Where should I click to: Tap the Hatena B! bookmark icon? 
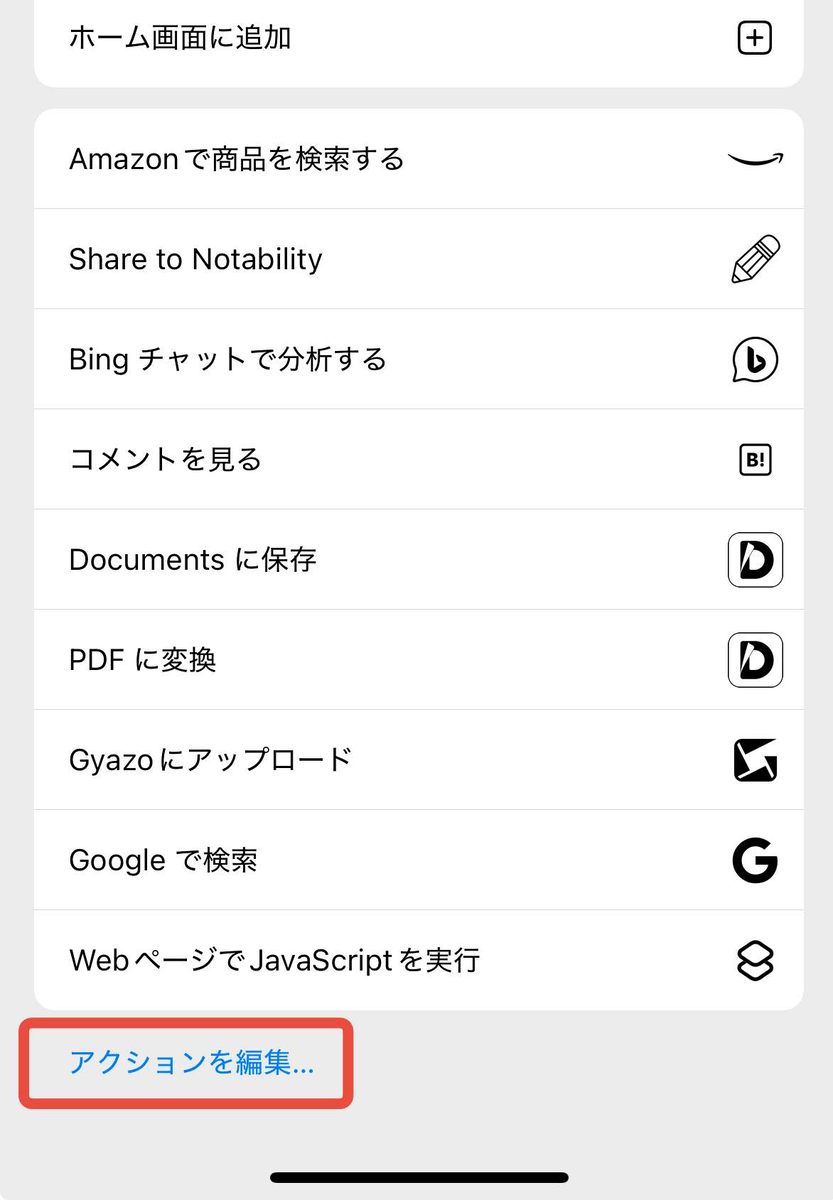(x=755, y=460)
